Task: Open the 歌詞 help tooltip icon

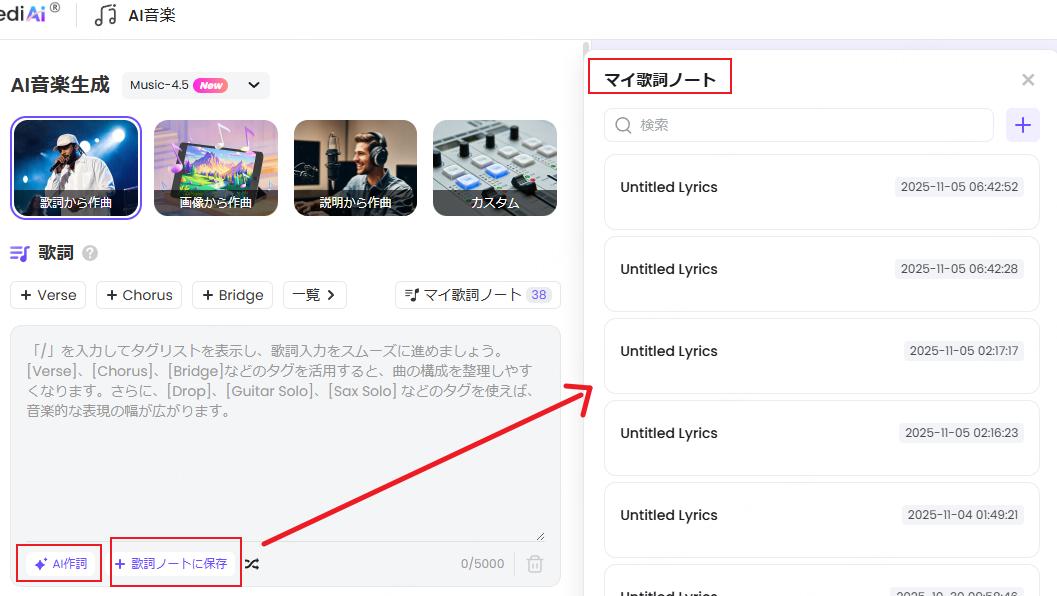Action: pyautogui.click(x=90, y=253)
